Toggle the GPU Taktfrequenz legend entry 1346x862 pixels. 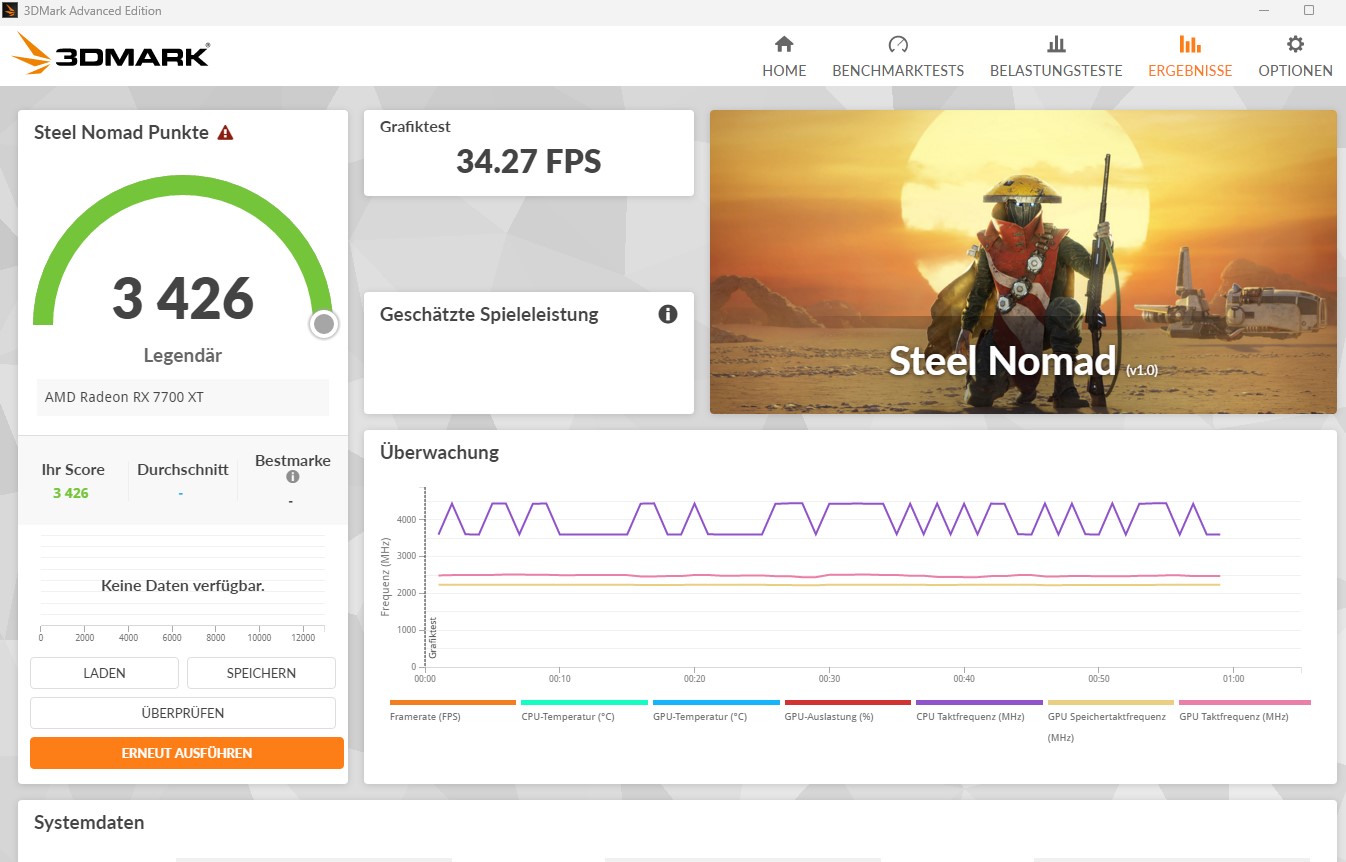pos(1244,710)
